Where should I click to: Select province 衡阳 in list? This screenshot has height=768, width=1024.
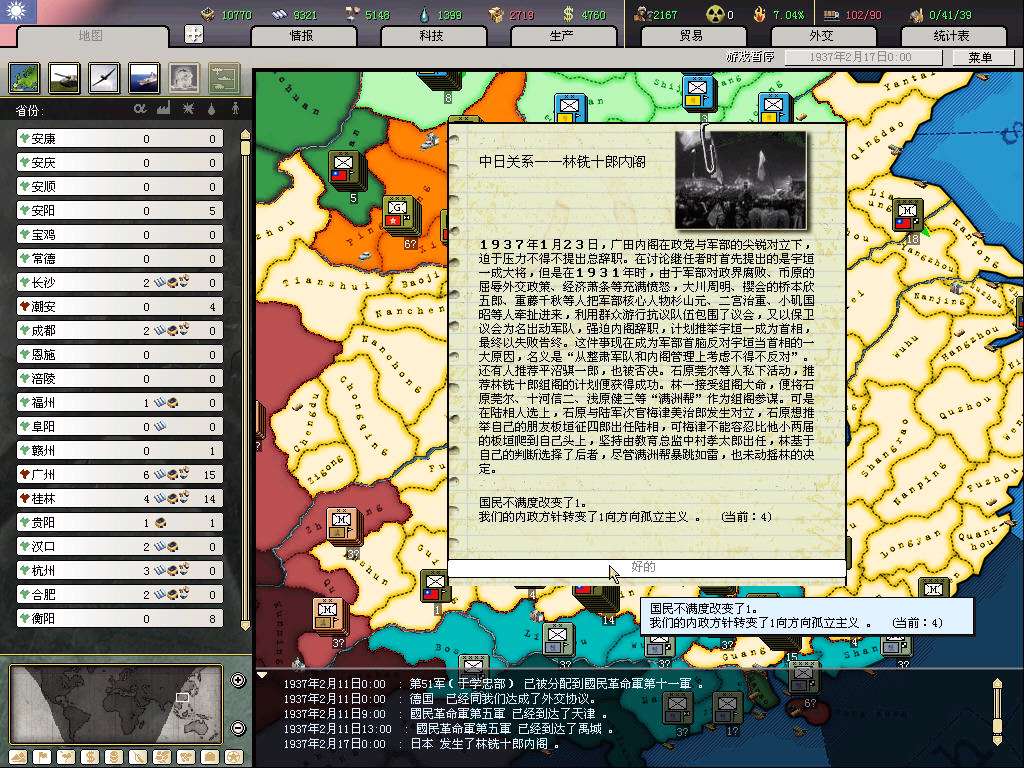[120, 618]
